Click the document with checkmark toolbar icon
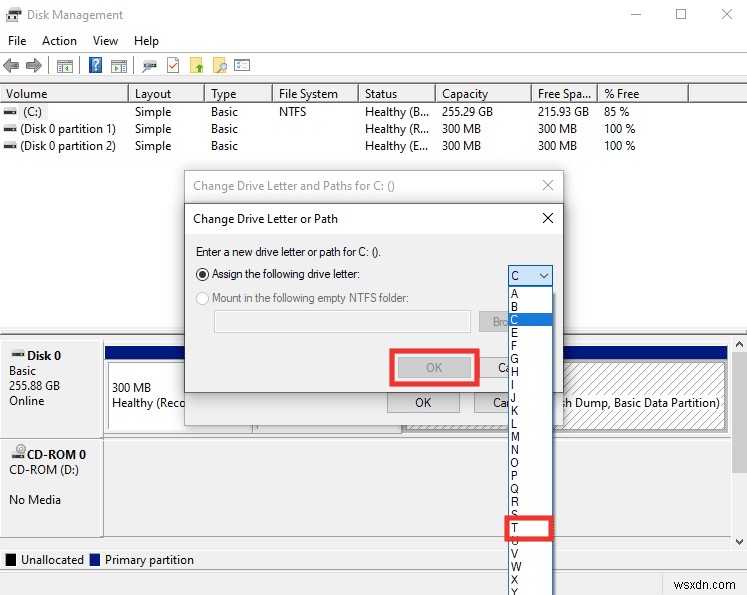 click(173, 65)
